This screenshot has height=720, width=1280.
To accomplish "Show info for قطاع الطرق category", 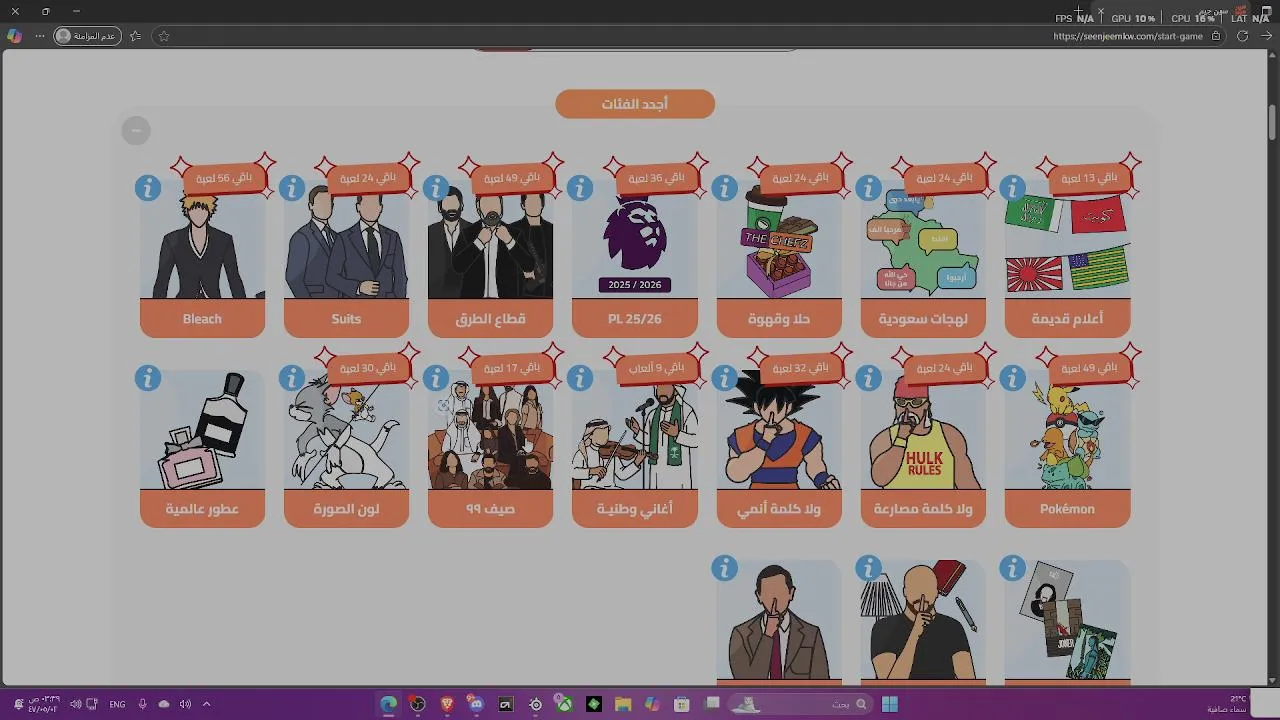I will click(x=436, y=188).
